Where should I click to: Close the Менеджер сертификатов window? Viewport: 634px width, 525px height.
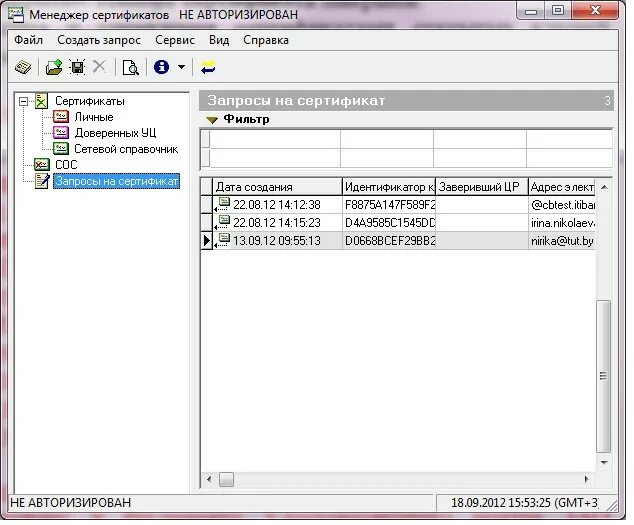[595, 11]
